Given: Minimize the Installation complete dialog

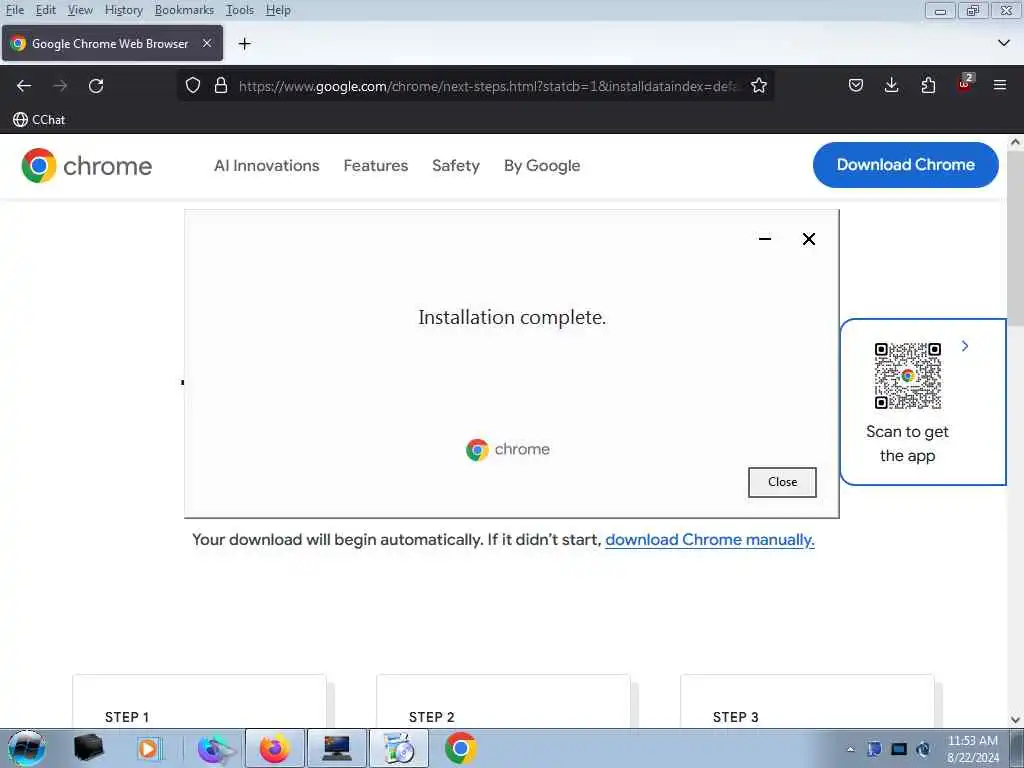Looking at the screenshot, I should 765,239.
